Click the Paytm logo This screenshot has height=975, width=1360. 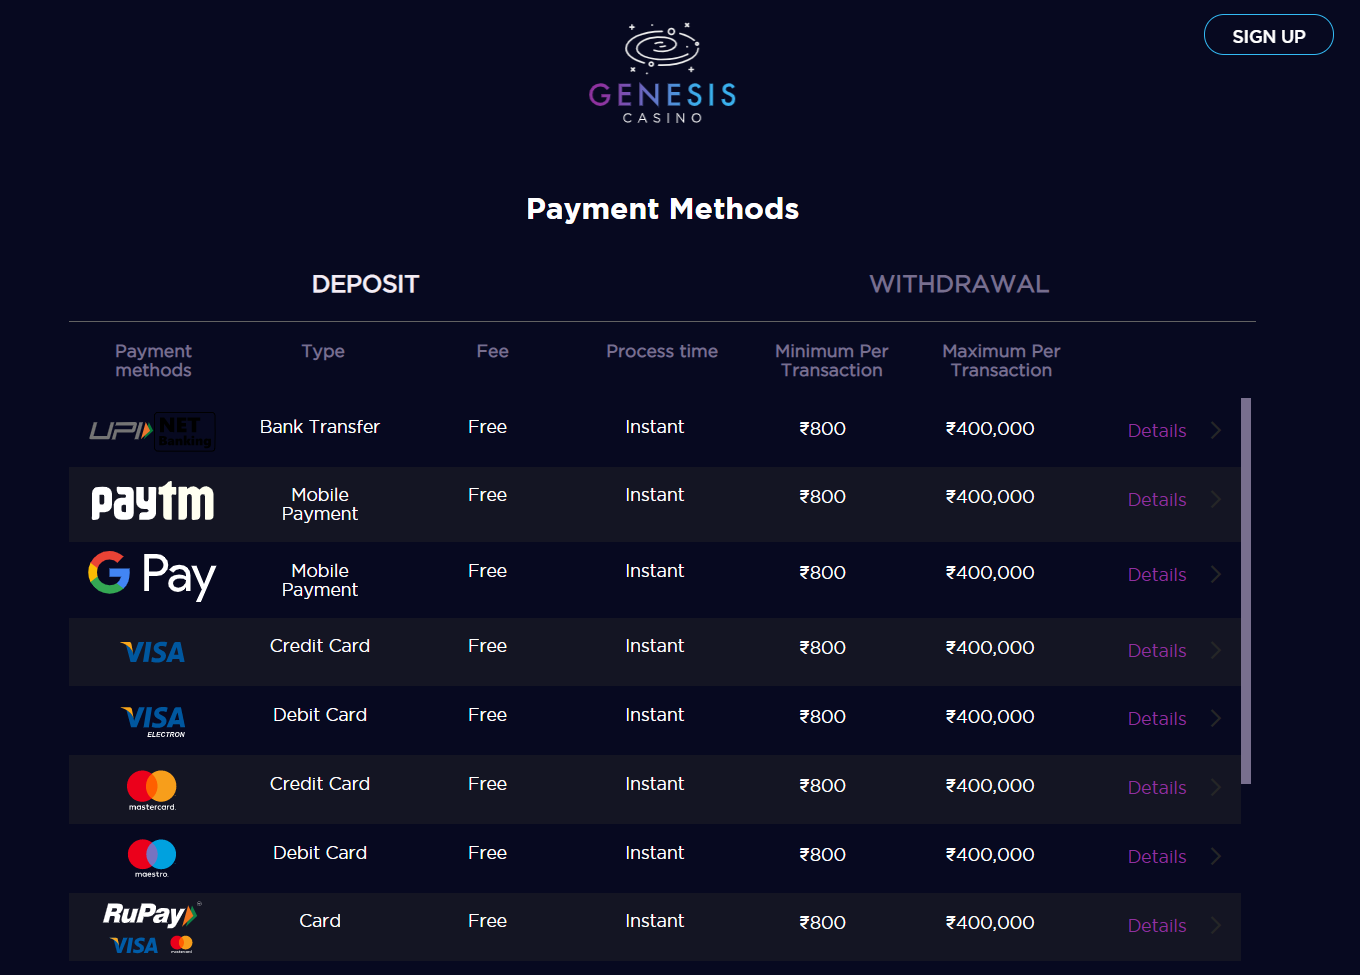point(152,502)
